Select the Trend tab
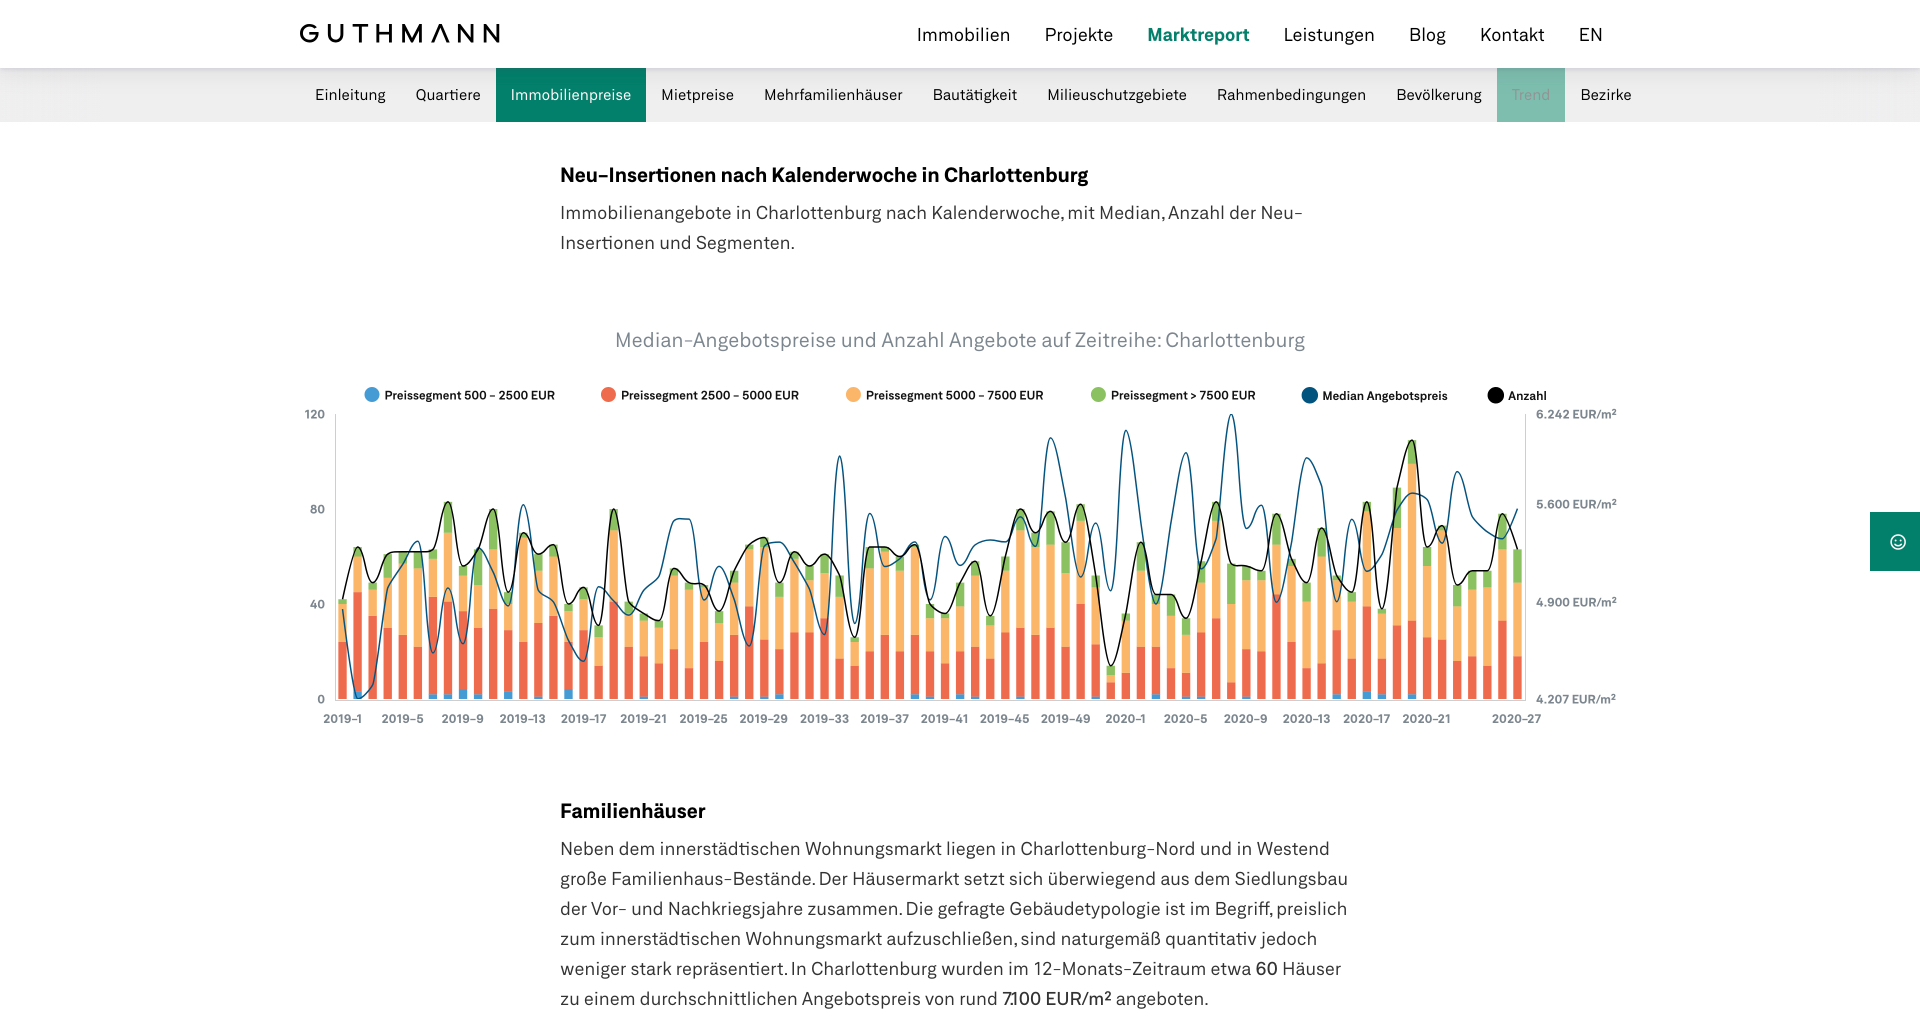Image resolution: width=1920 pixels, height=1023 pixels. [1530, 95]
